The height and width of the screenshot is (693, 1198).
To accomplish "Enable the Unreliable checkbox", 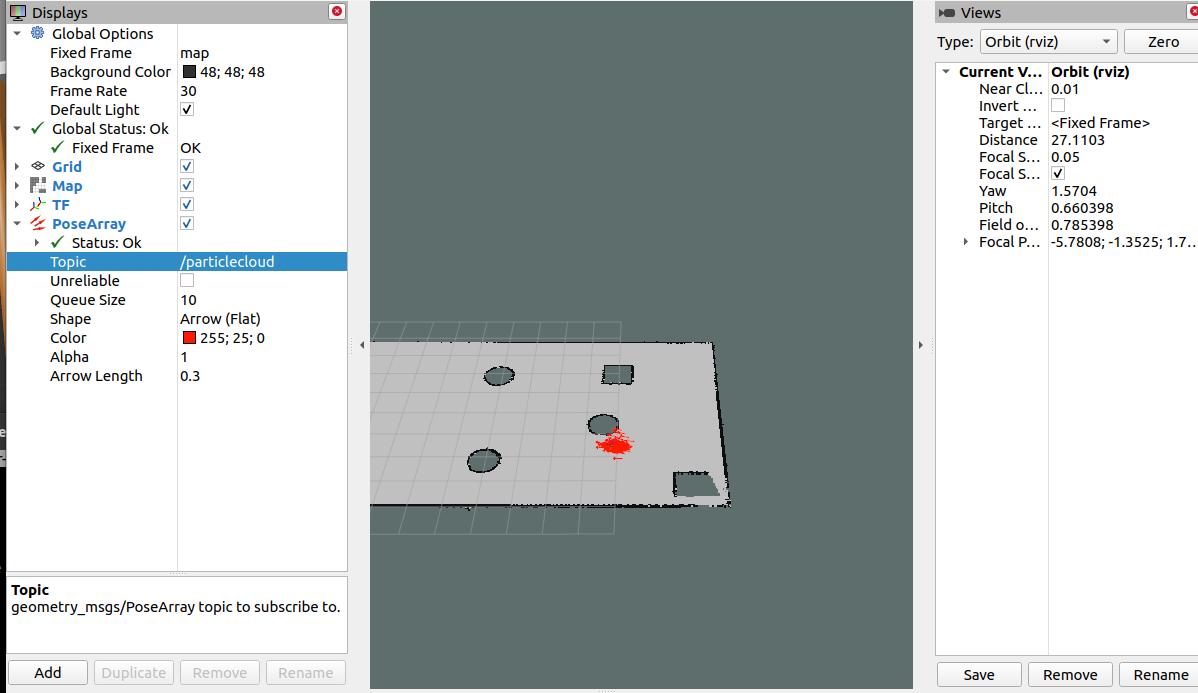I will (186, 280).
